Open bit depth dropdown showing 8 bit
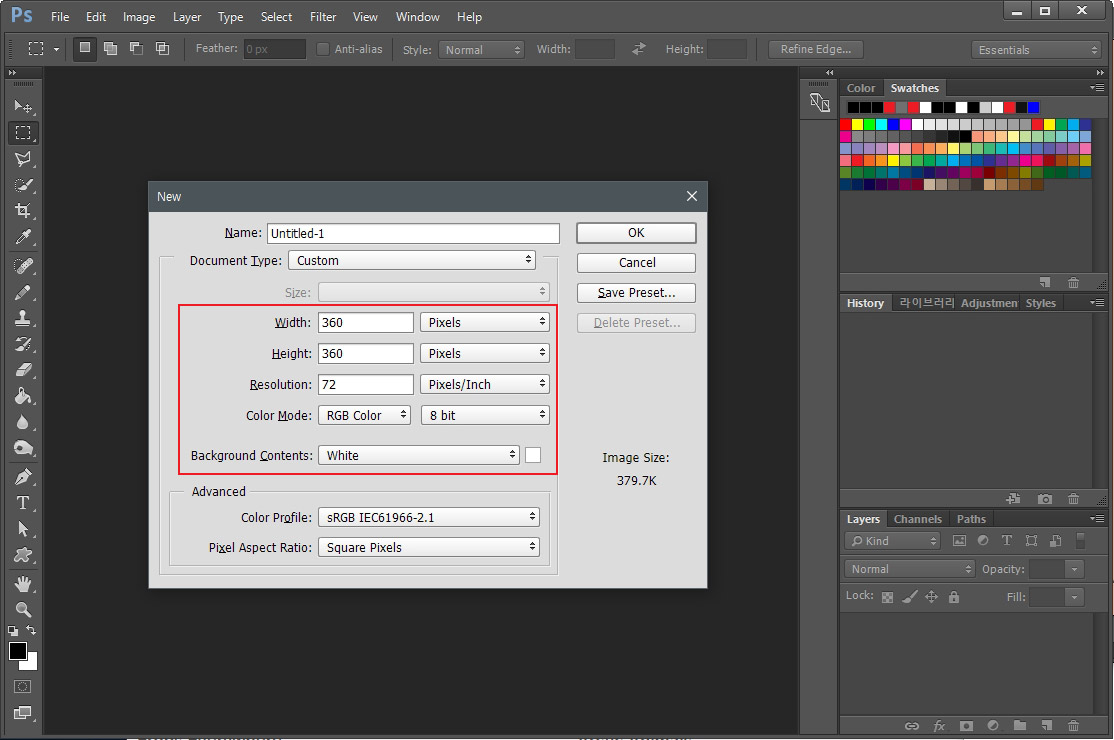 click(485, 415)
